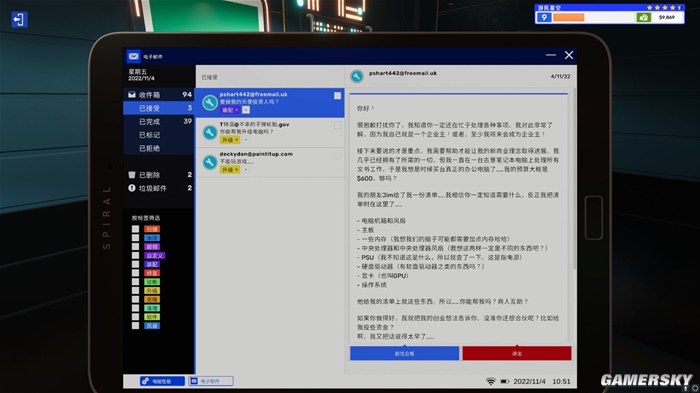Screen dimensions: 700x393
Task: Click the battery status icon
Action: (x=504, y=381)
